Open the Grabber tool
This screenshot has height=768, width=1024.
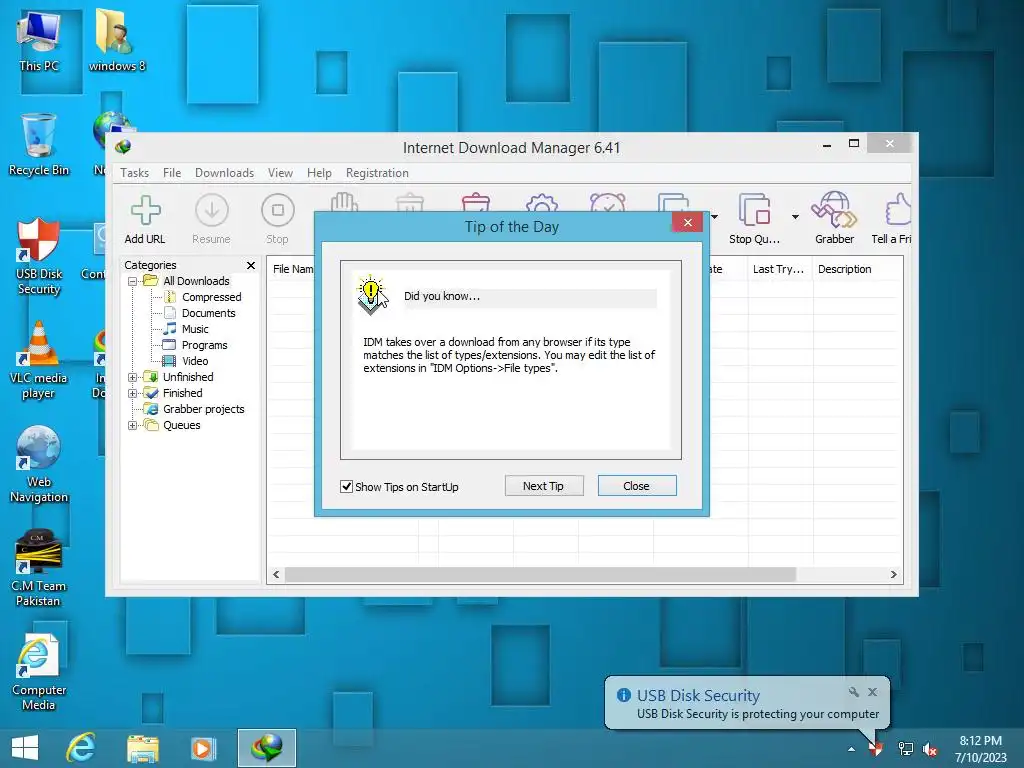pos(834,220)
